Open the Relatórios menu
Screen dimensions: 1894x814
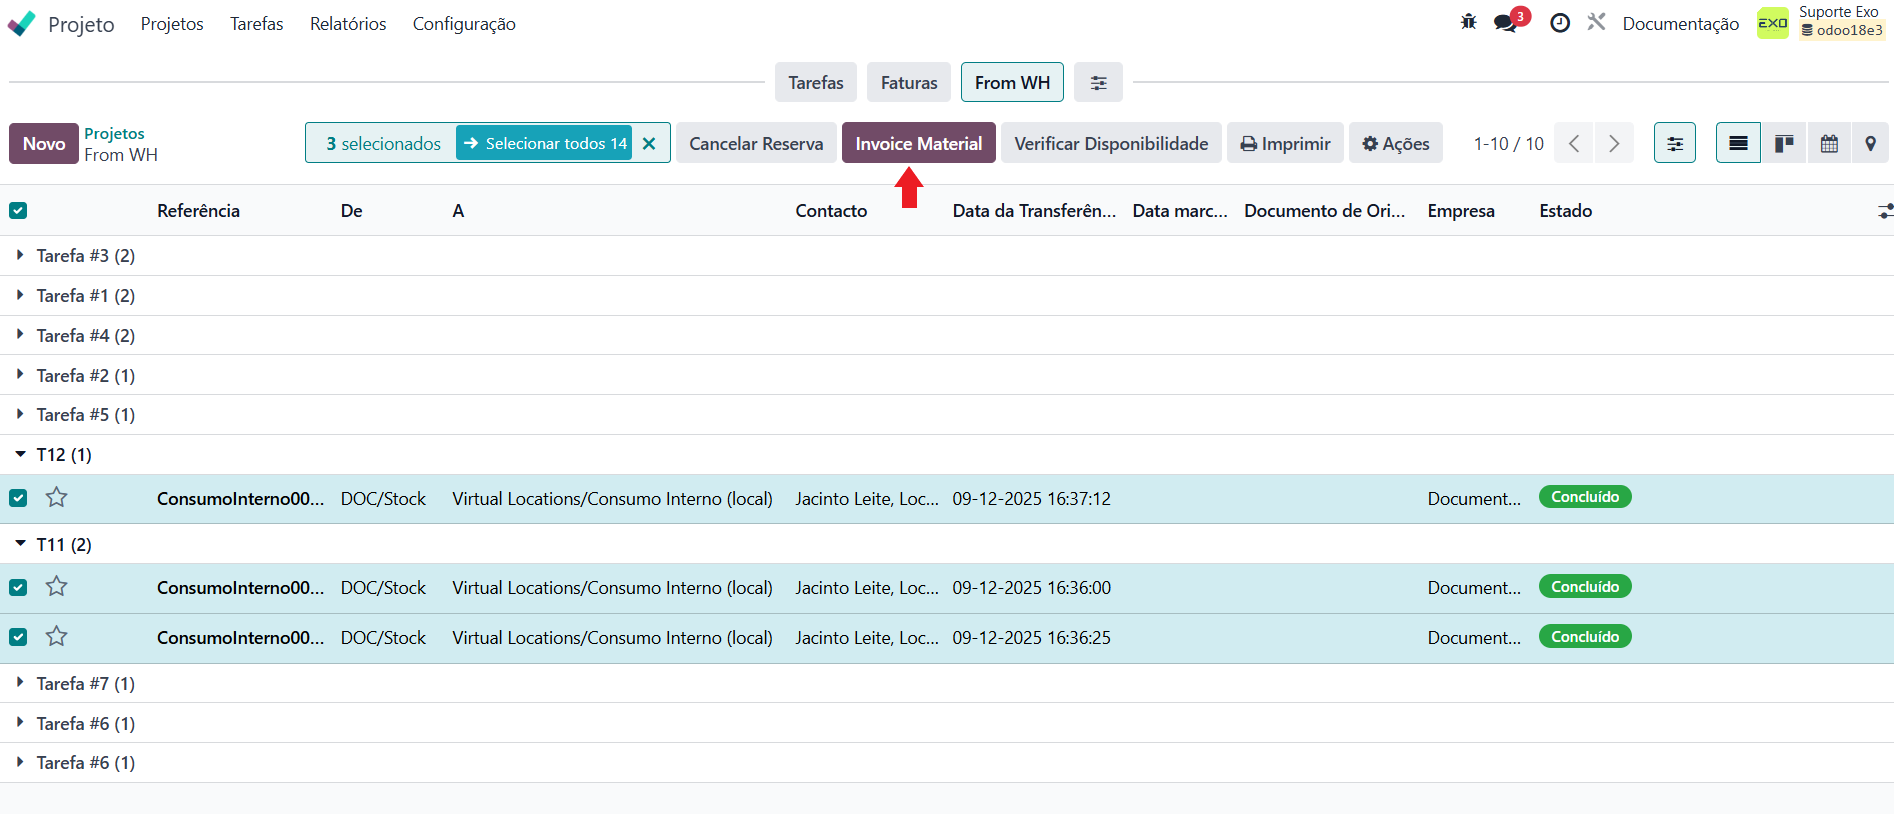[348, 23]
